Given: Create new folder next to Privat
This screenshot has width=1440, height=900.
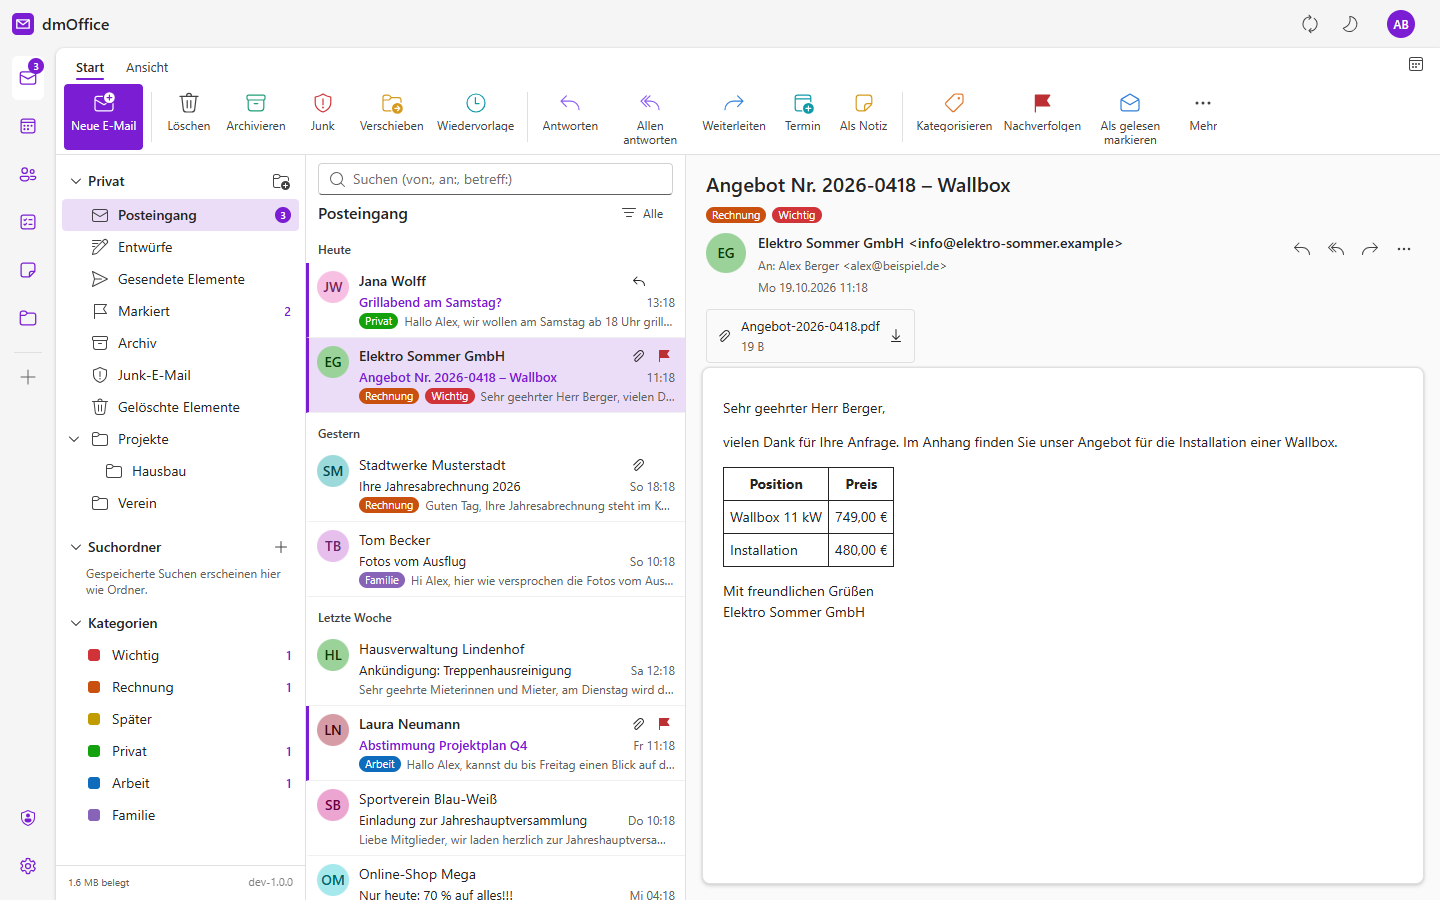Looking at the screenshot, I should (281, 181).
